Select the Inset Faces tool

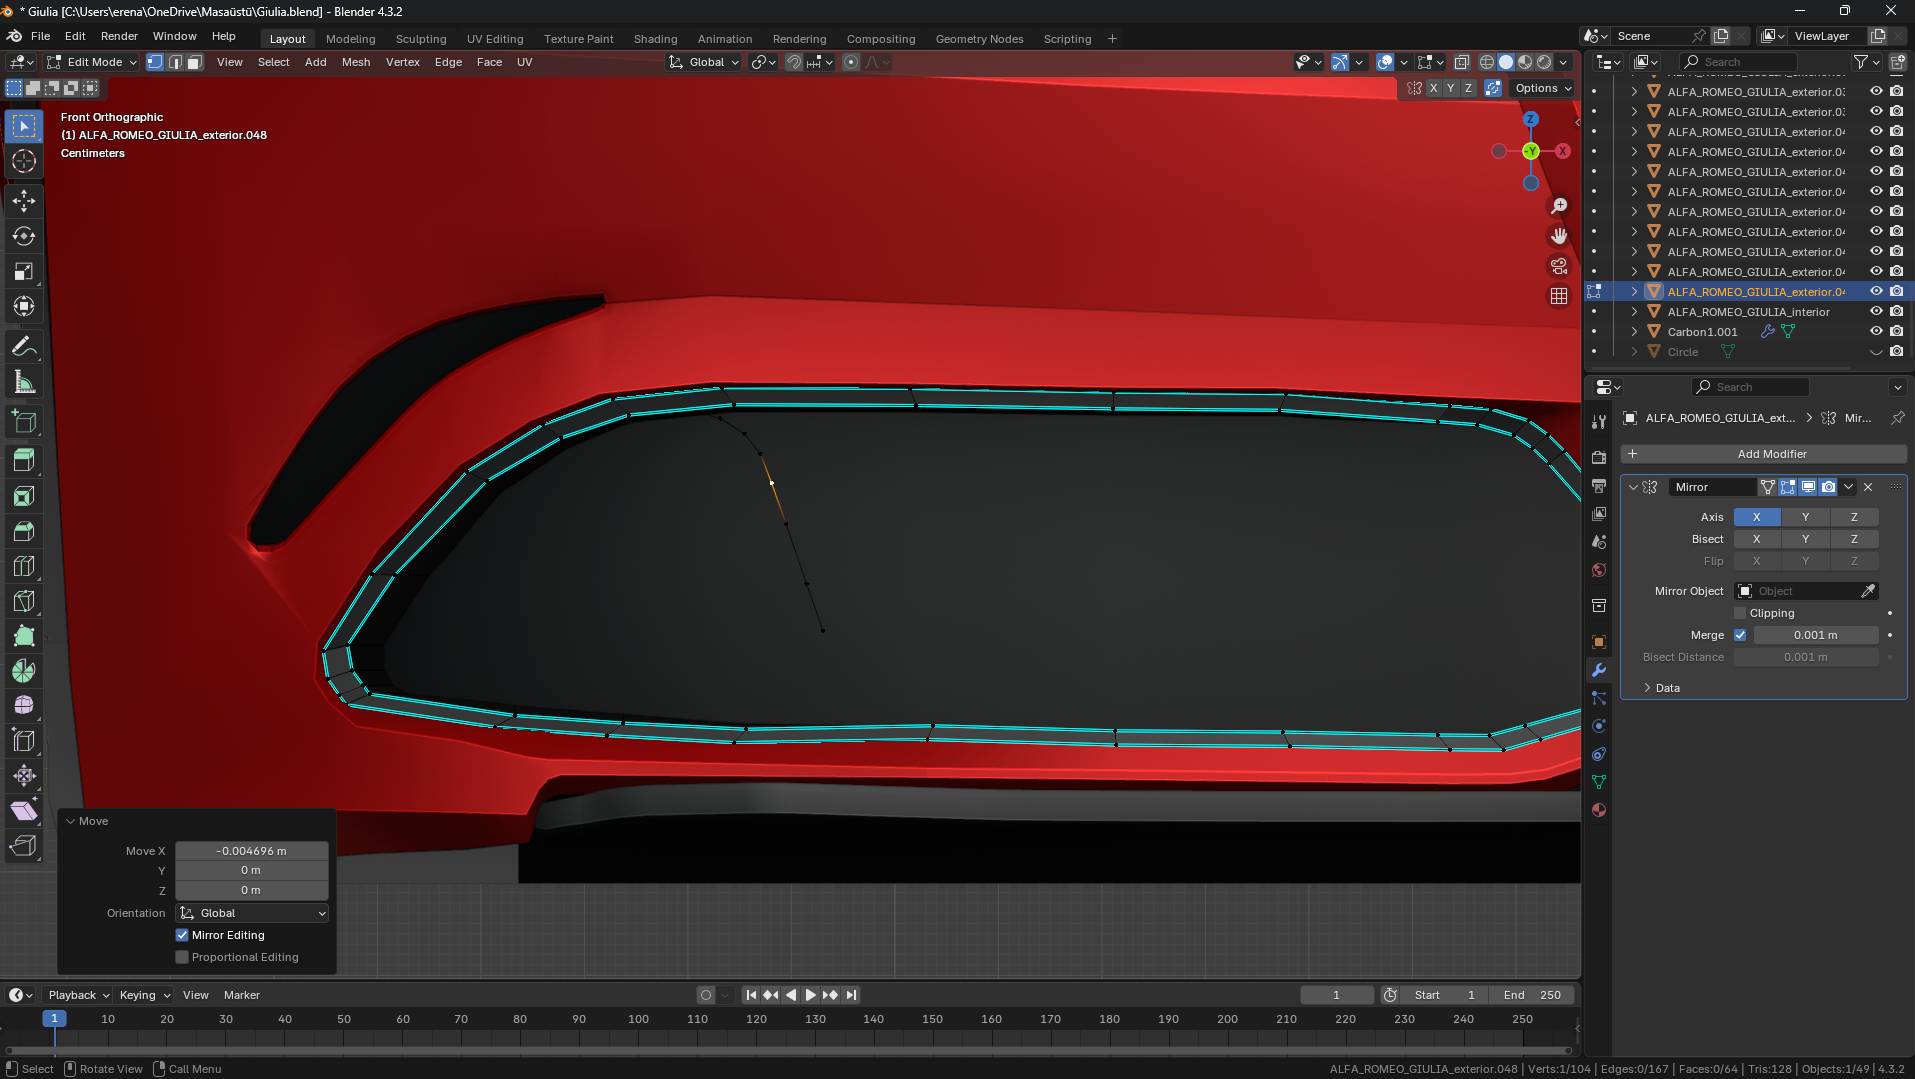[x=24, y=496]
